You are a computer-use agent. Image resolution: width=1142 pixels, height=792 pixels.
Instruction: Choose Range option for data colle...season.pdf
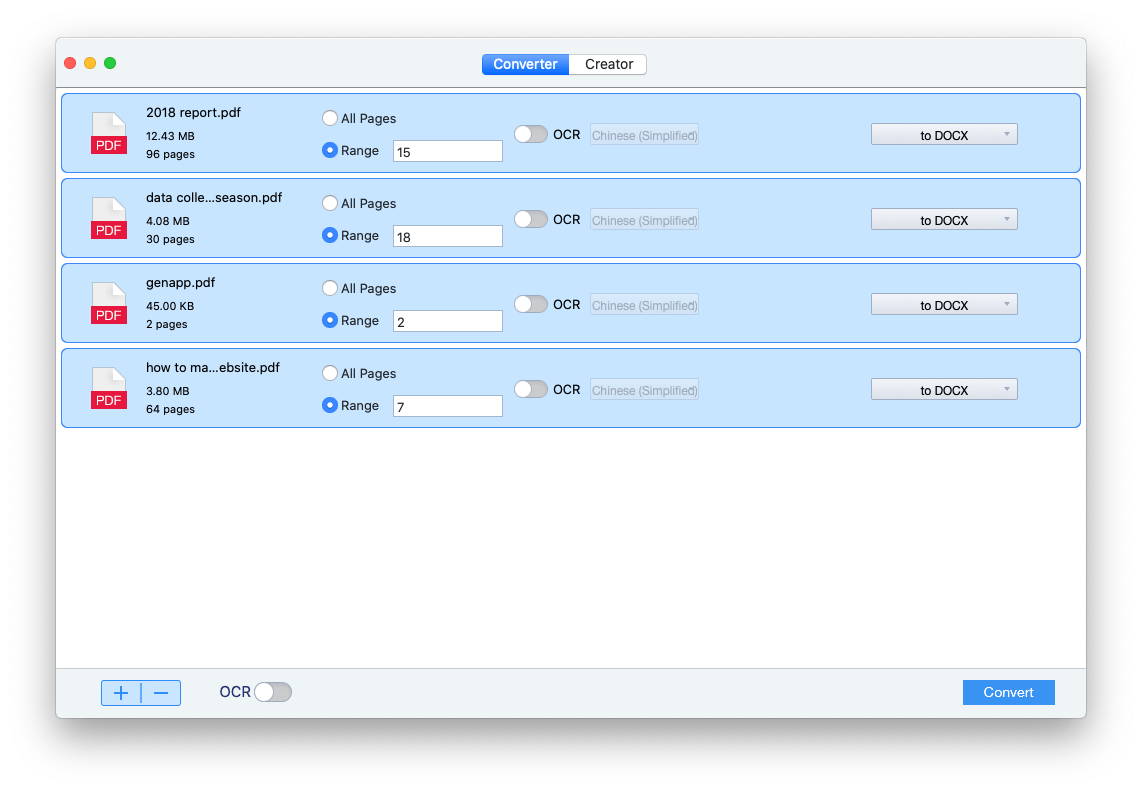(x=330, y=235)
